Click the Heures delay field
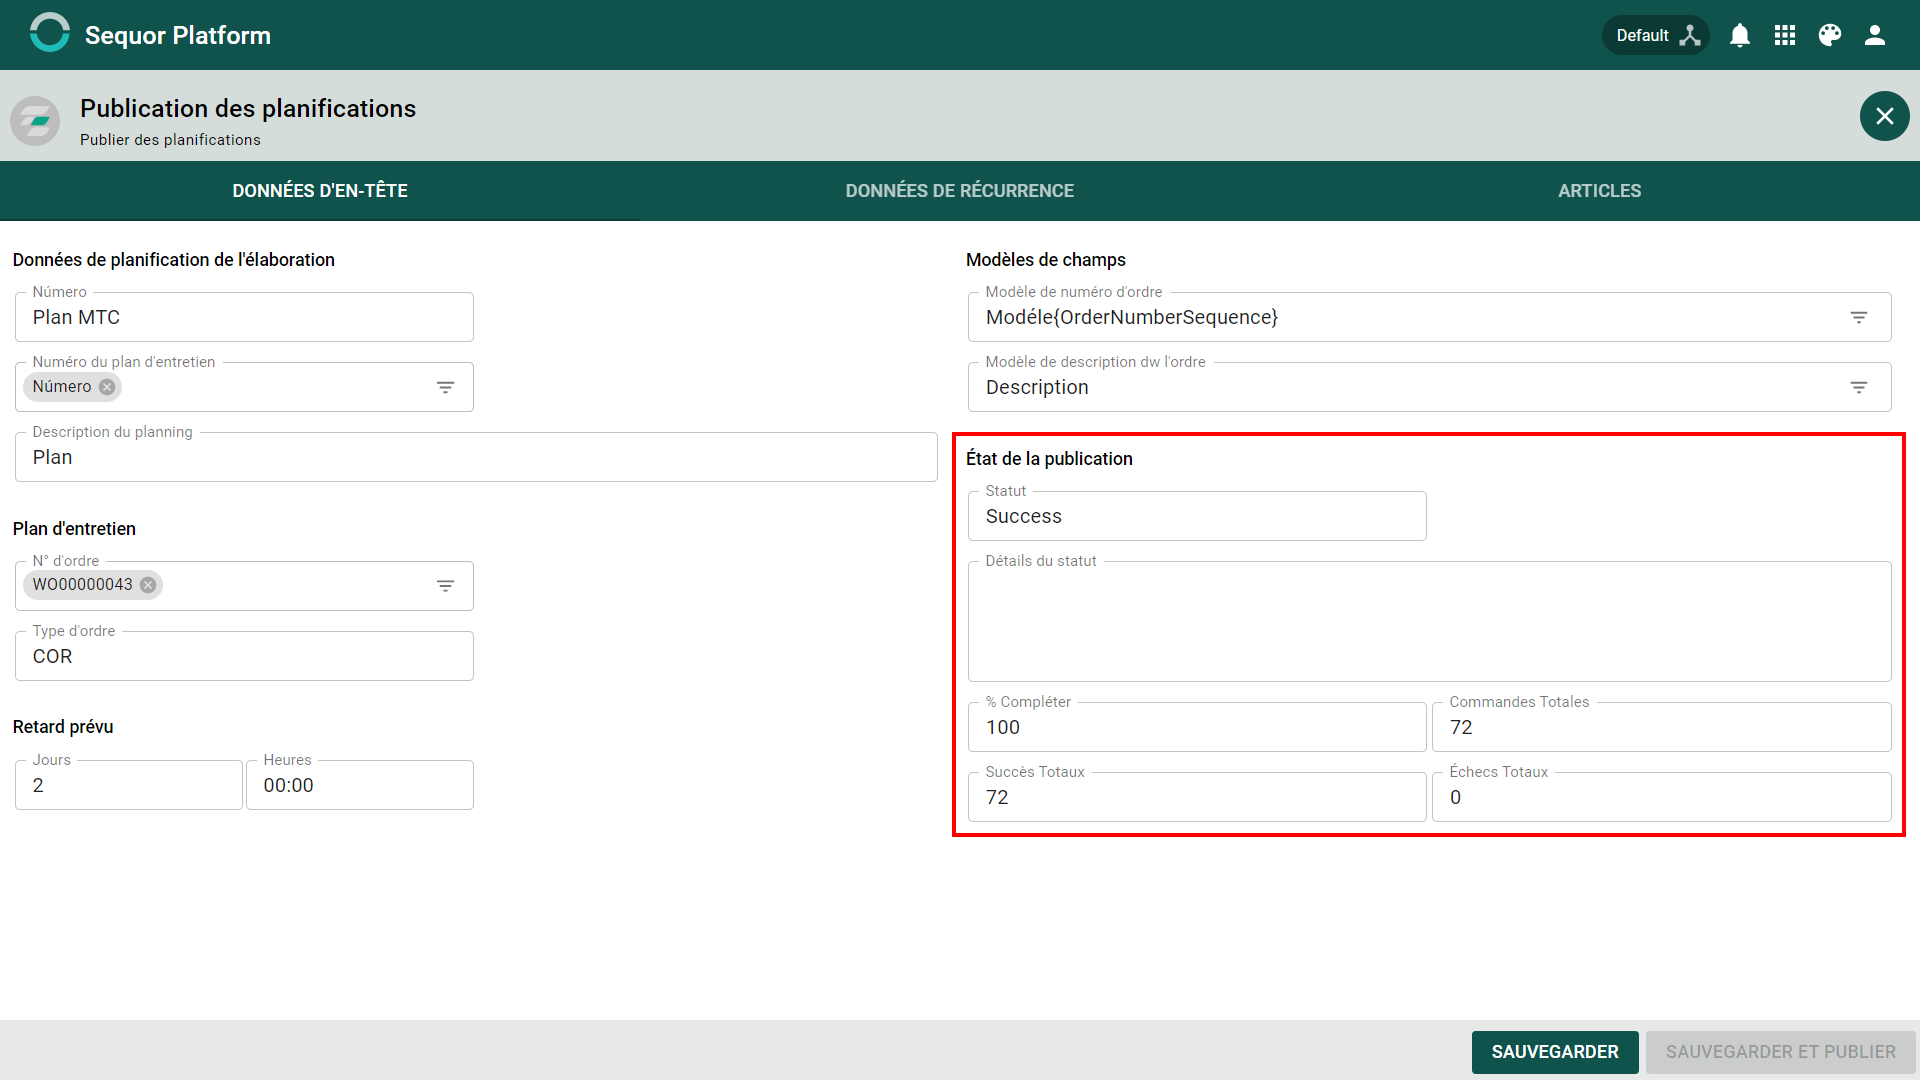 click(x=360, y=785)
